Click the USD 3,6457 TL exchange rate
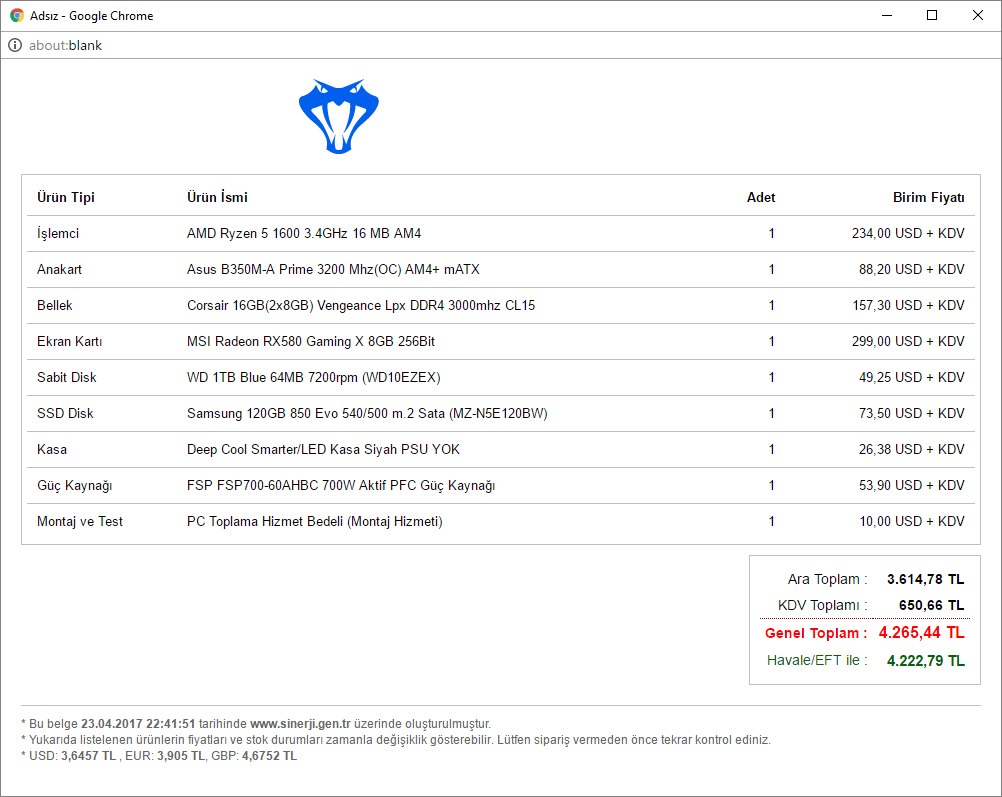The height and width of the screenshot is (797, 1002). [x=73, y=756]
